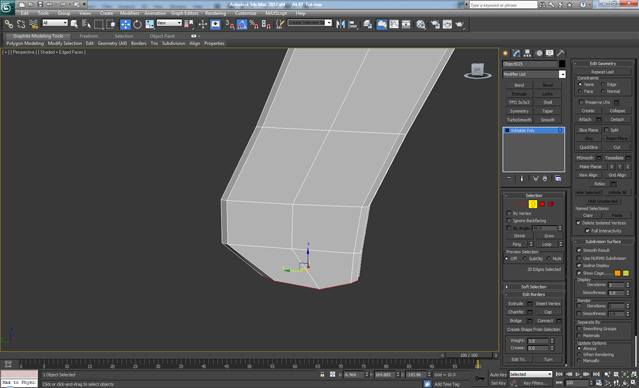Select Element sub-object level icon

click(551, 204)
